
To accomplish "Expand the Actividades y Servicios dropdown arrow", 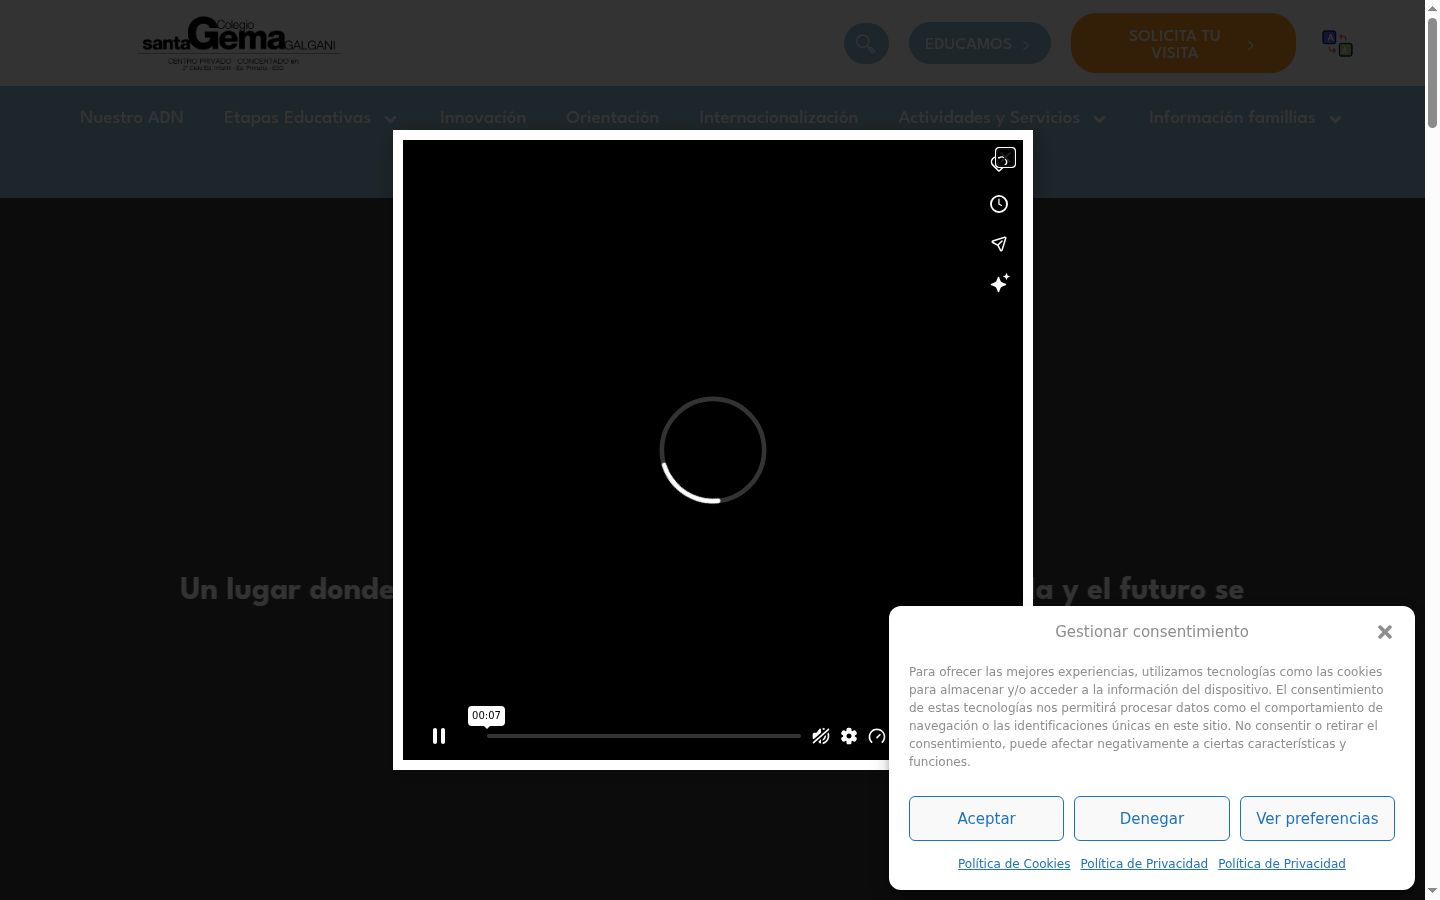I will pyautogui.click(x=1100, y=119).
